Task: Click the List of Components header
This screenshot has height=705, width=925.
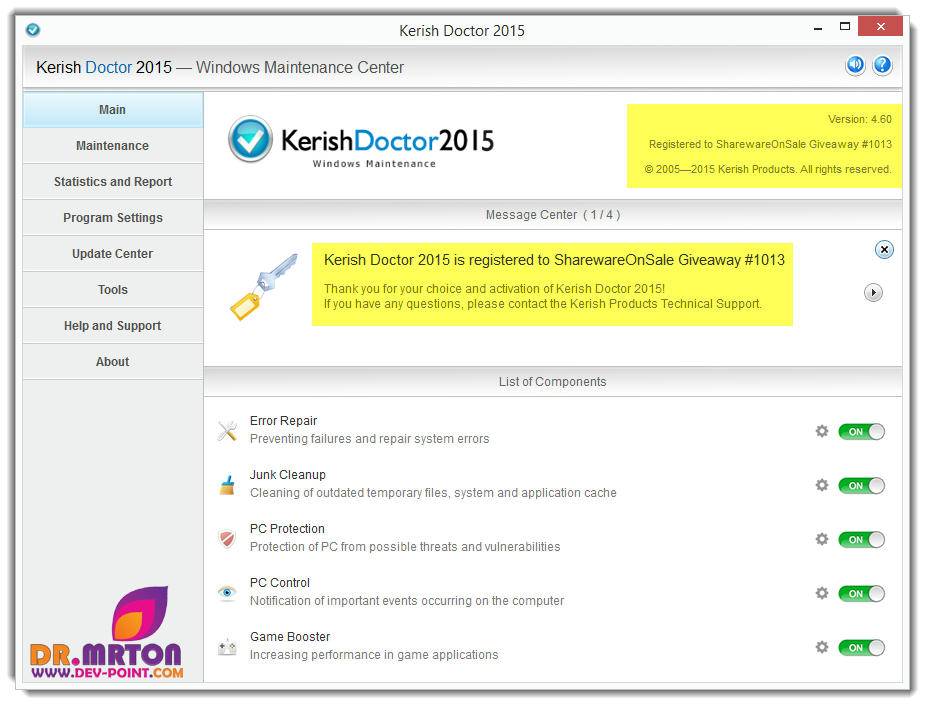Action: click(x=553, y=382)
